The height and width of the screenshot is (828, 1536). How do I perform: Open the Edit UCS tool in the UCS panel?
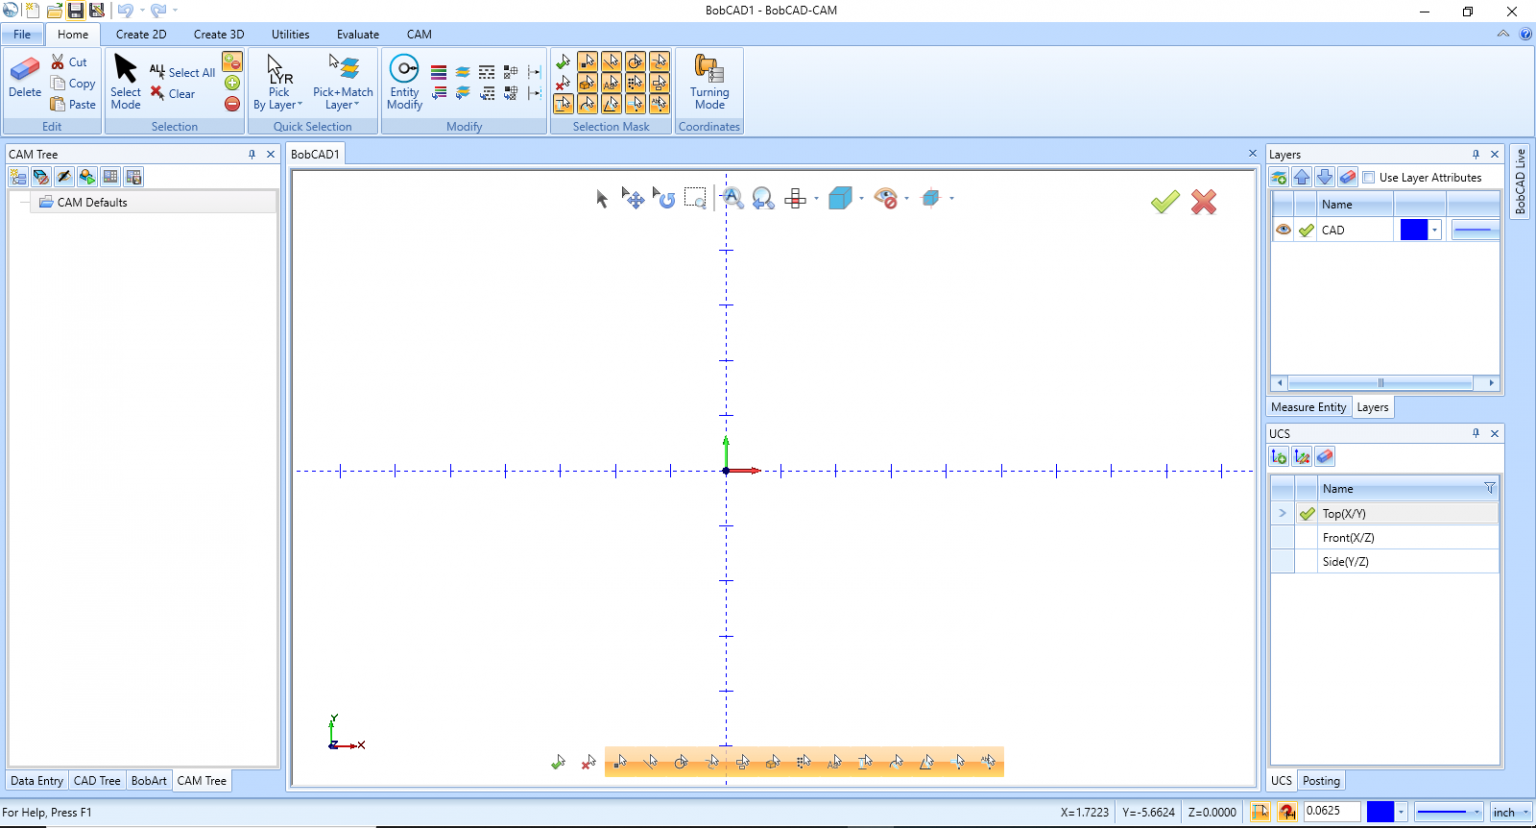coord(1302,456)
